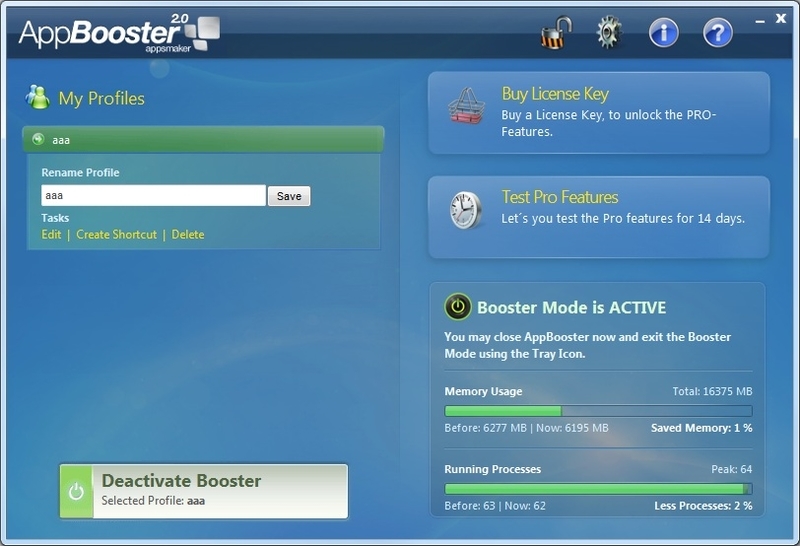Click the 'Saved Memory: 1 %' text
This screenshot has width=800, height=546.
[702, 428]
